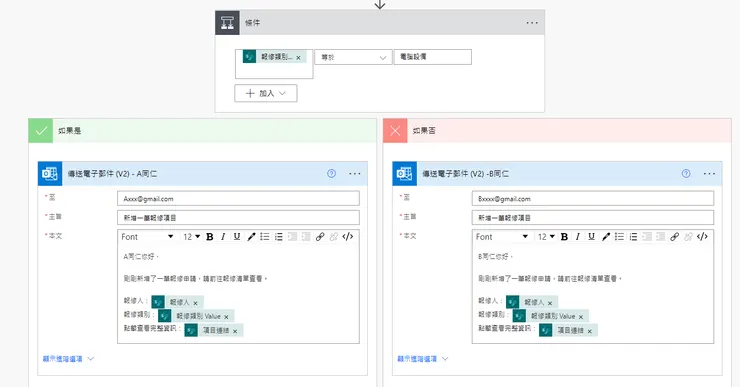Click subject field in A同仁 card
The image size is (740, 387).
click(x=238, y=218)
